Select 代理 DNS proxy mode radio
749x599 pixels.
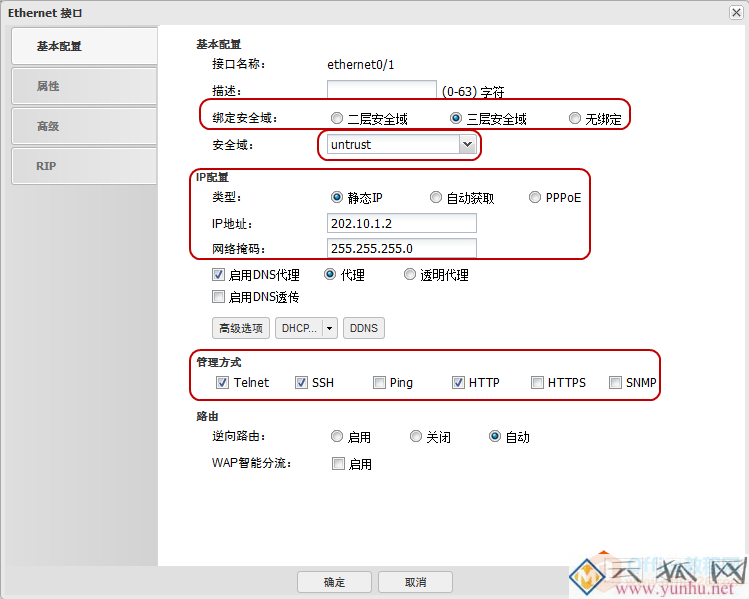(330, 275)
